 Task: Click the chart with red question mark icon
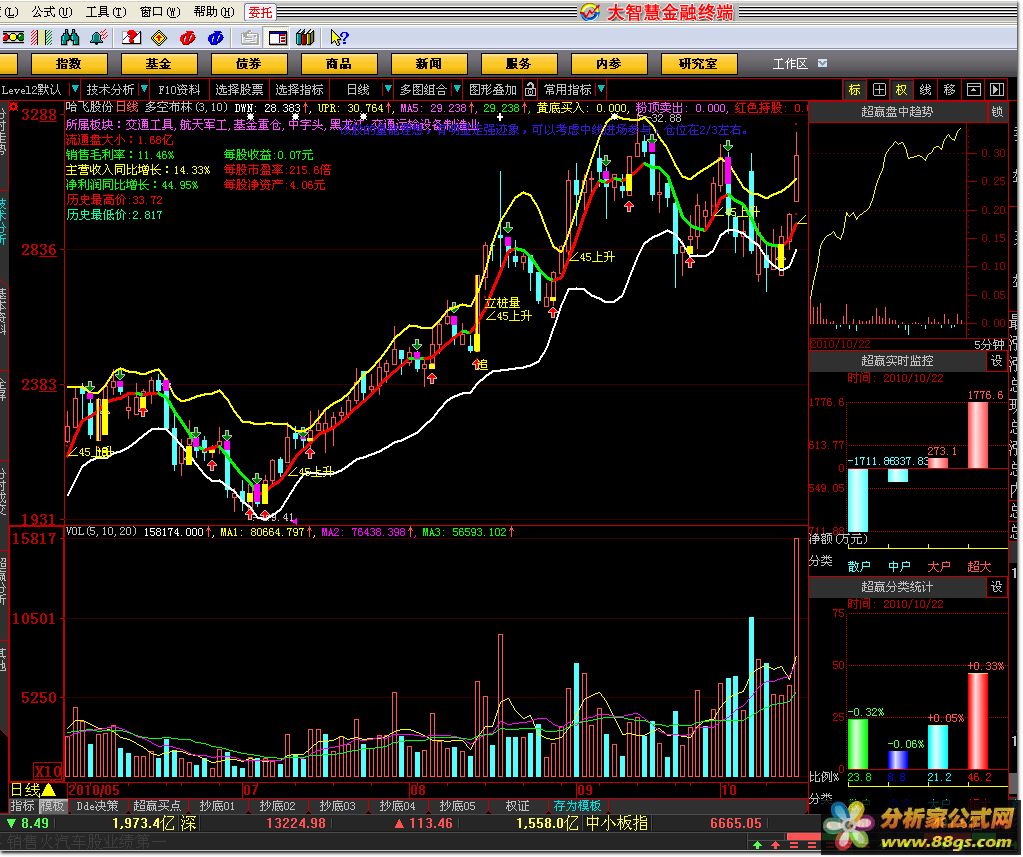point(131,38)
